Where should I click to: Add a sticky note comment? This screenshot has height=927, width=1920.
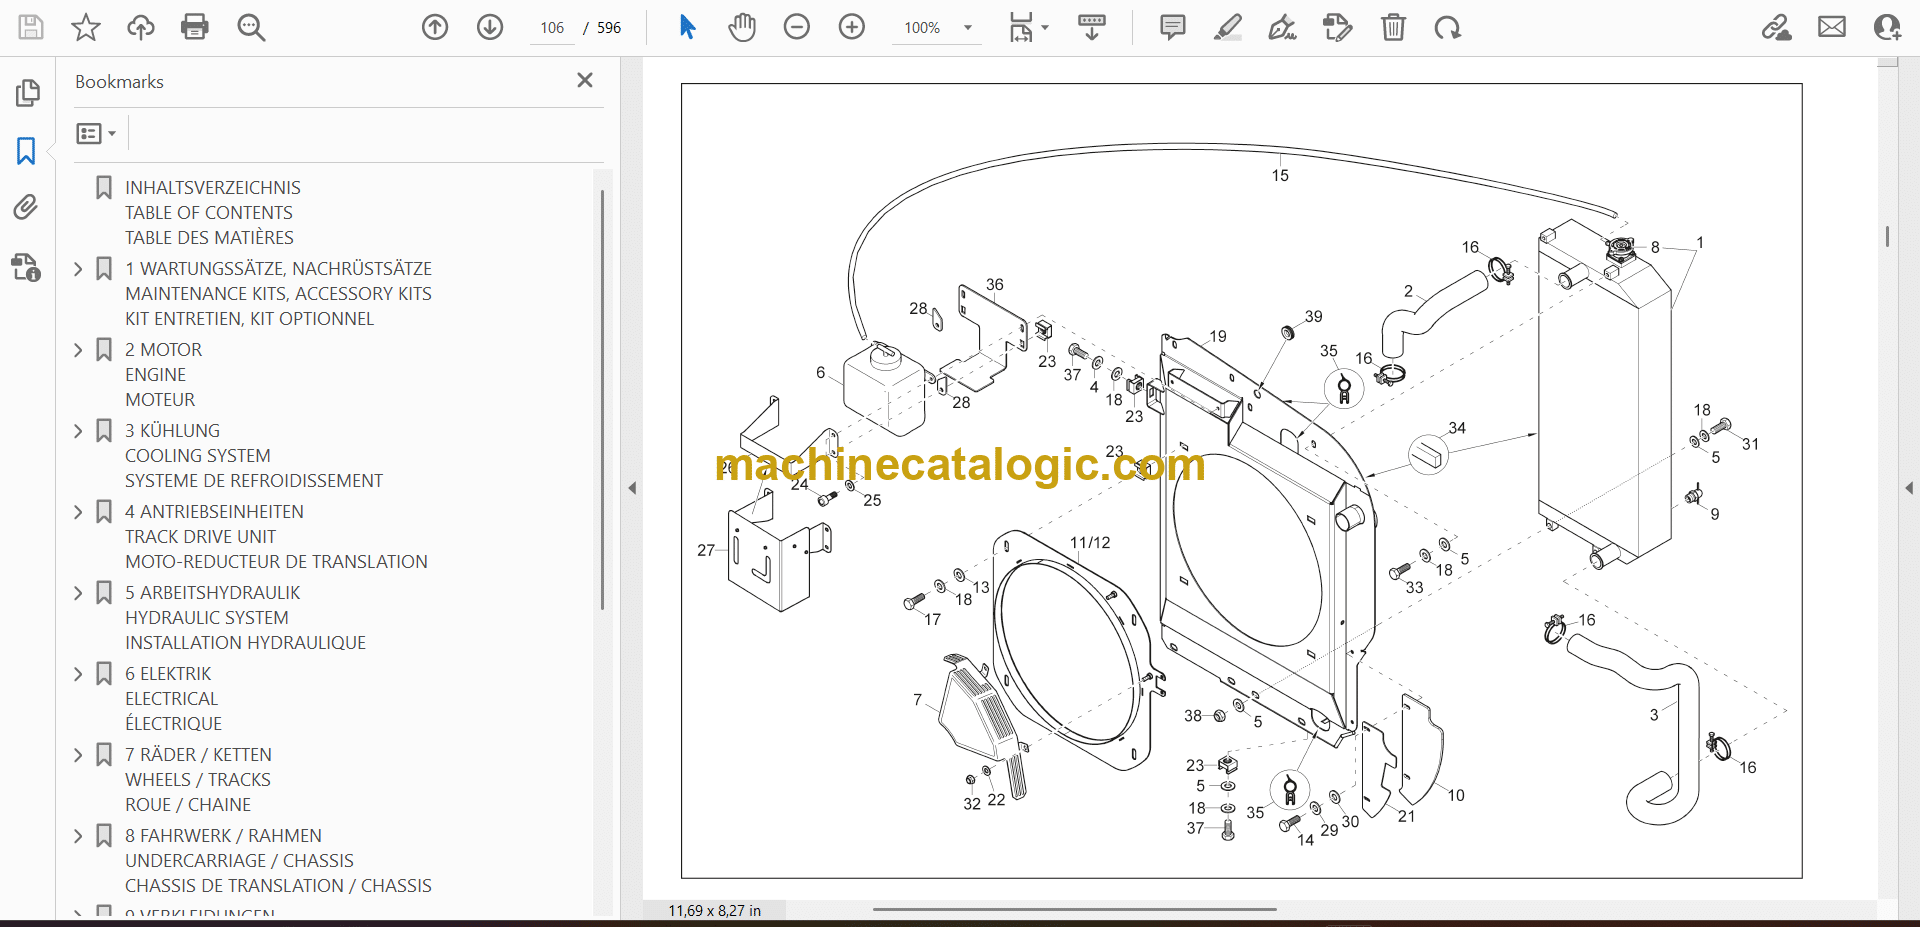click(x=1173, y=27)
